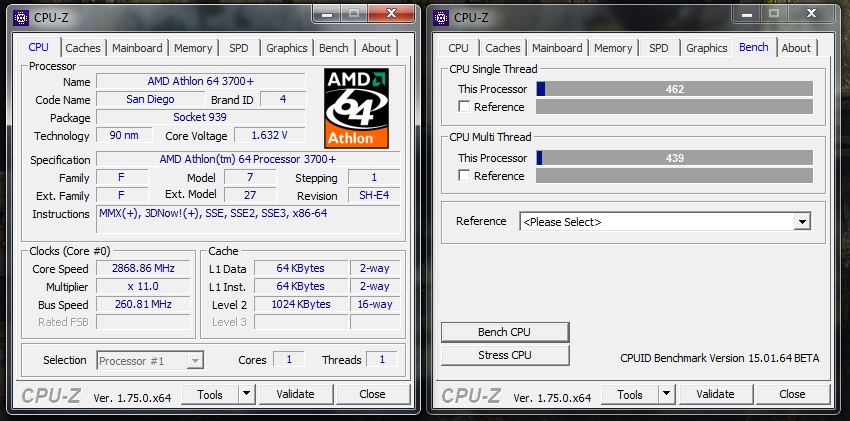Click Close button in left window
This screenshot has height=421, width=850.
tap(372, 394)
